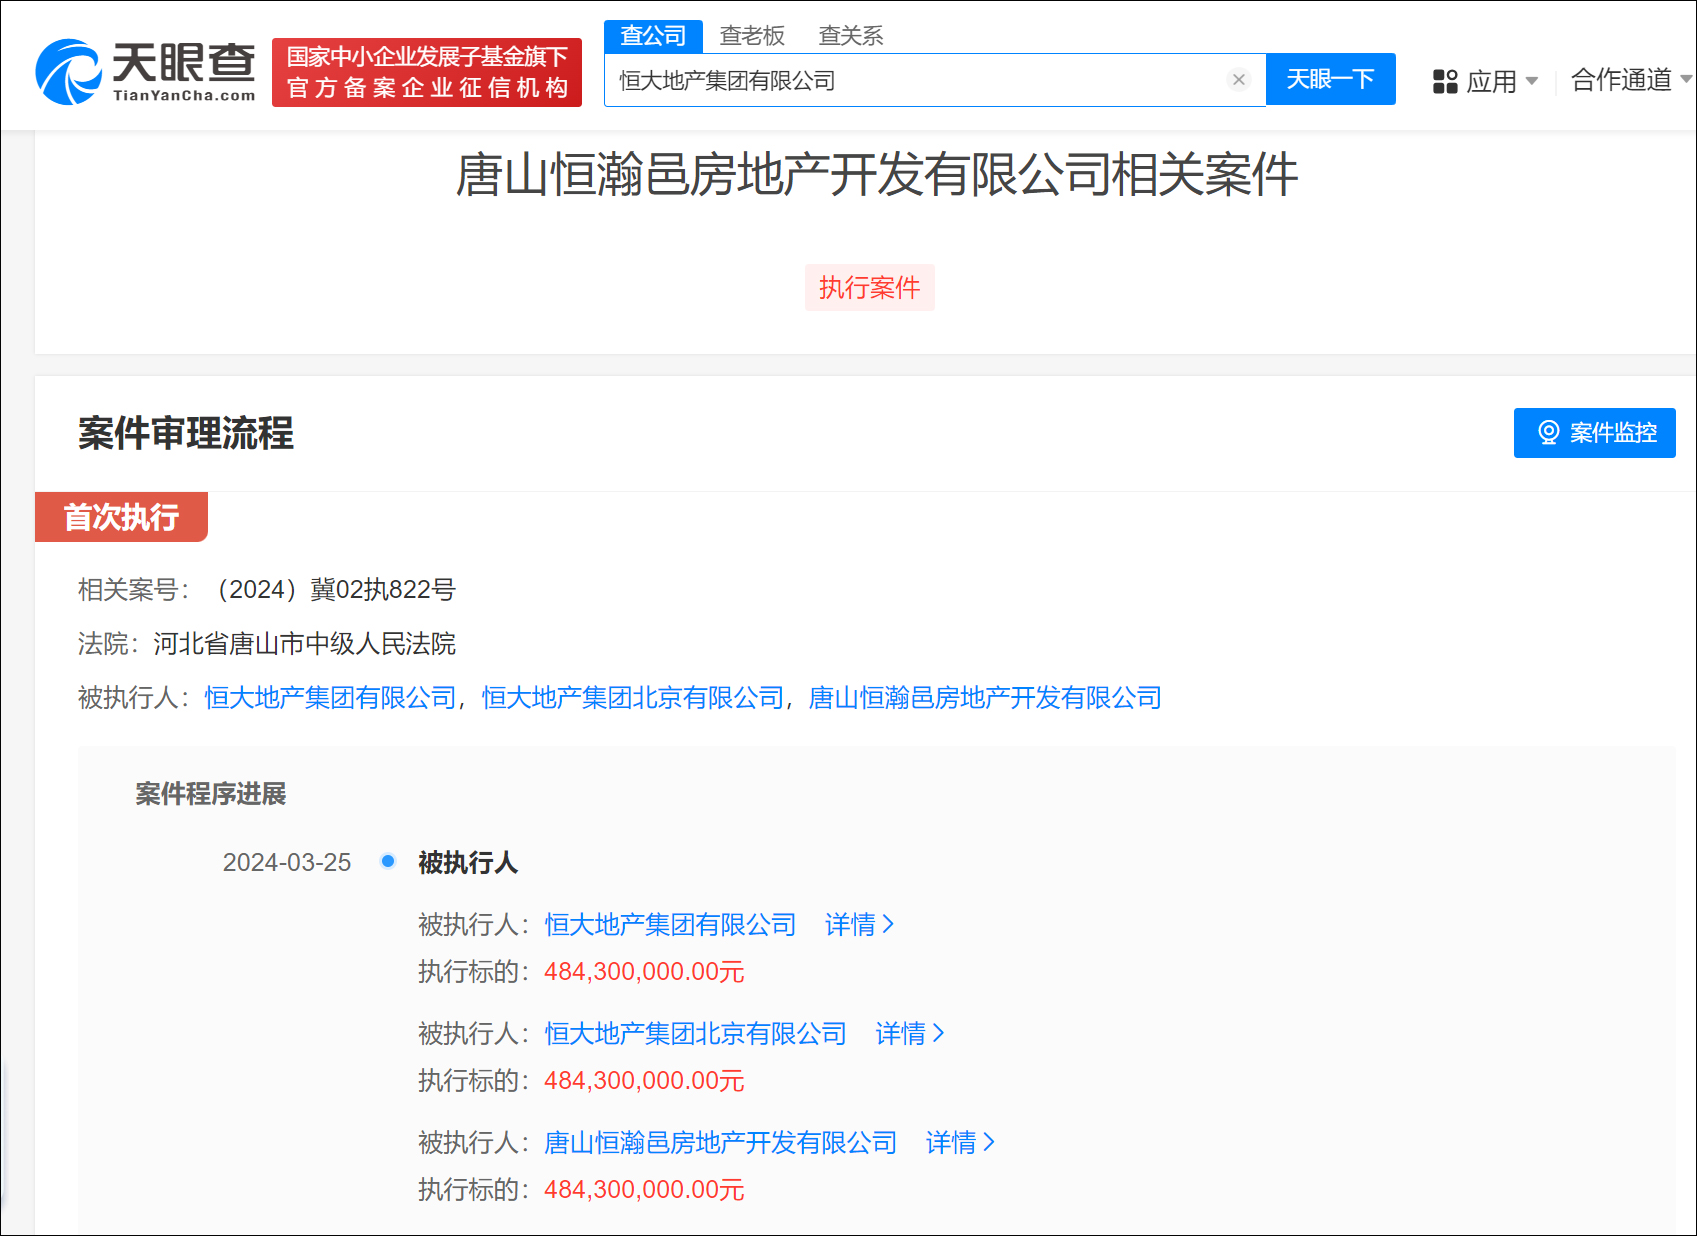Click the 执行案件 tag
Screen dimensions: 1697x1236
(869, 288)
